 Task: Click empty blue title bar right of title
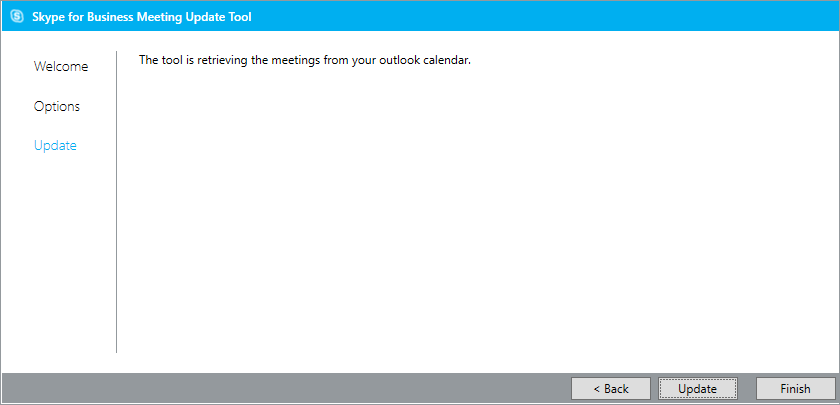[x=550, y=16]
